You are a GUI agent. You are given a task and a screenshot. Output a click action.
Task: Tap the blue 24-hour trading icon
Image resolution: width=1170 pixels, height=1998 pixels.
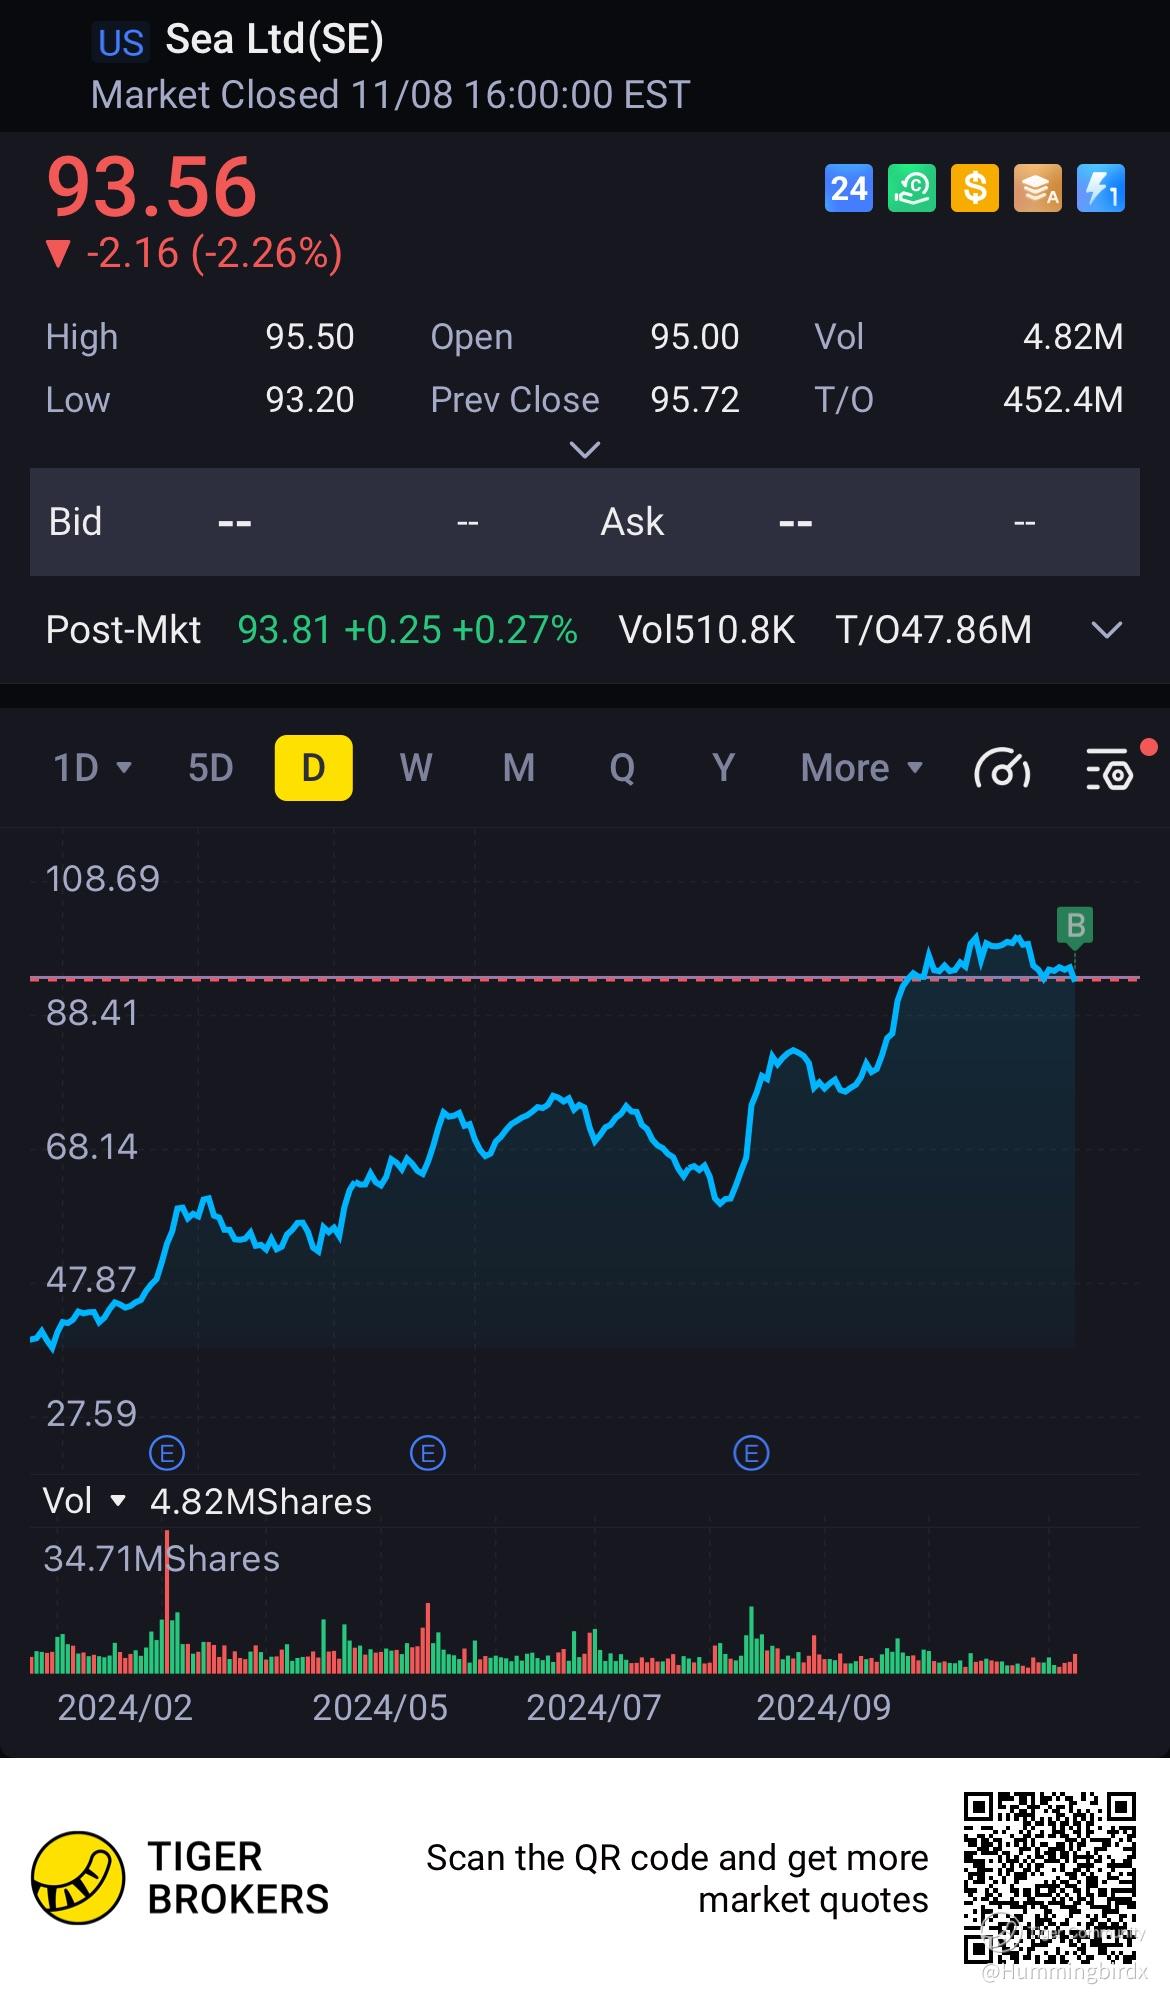coord(848,188)
